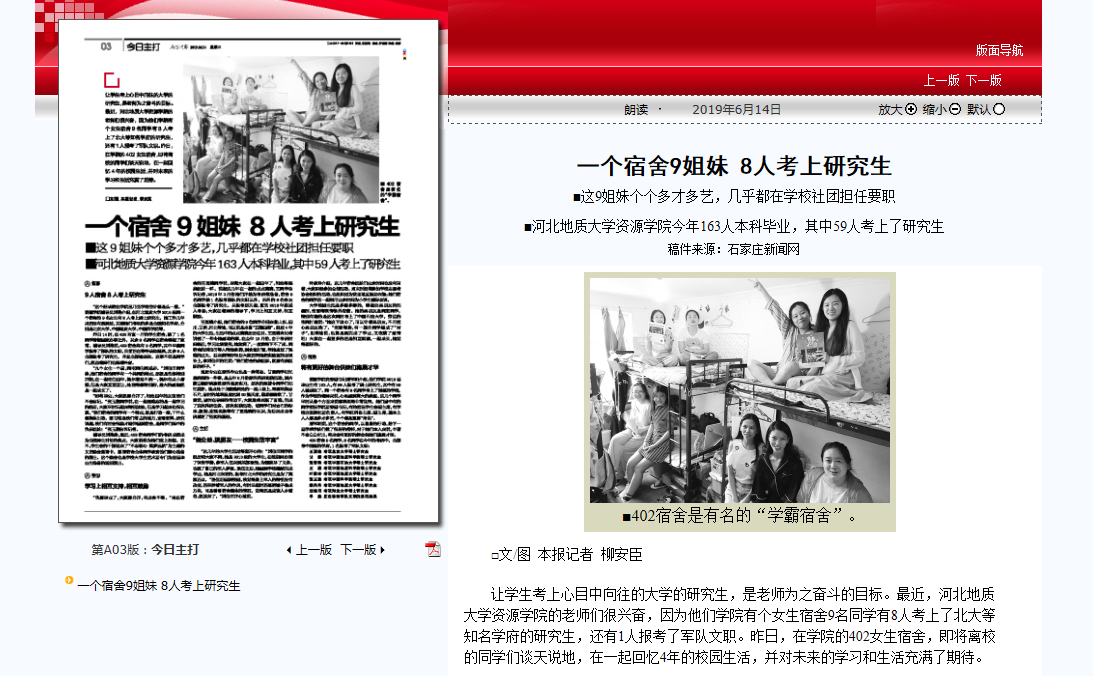Click the 默认 text to reset font size
1093x676 pixels.
tap(978, 110)
